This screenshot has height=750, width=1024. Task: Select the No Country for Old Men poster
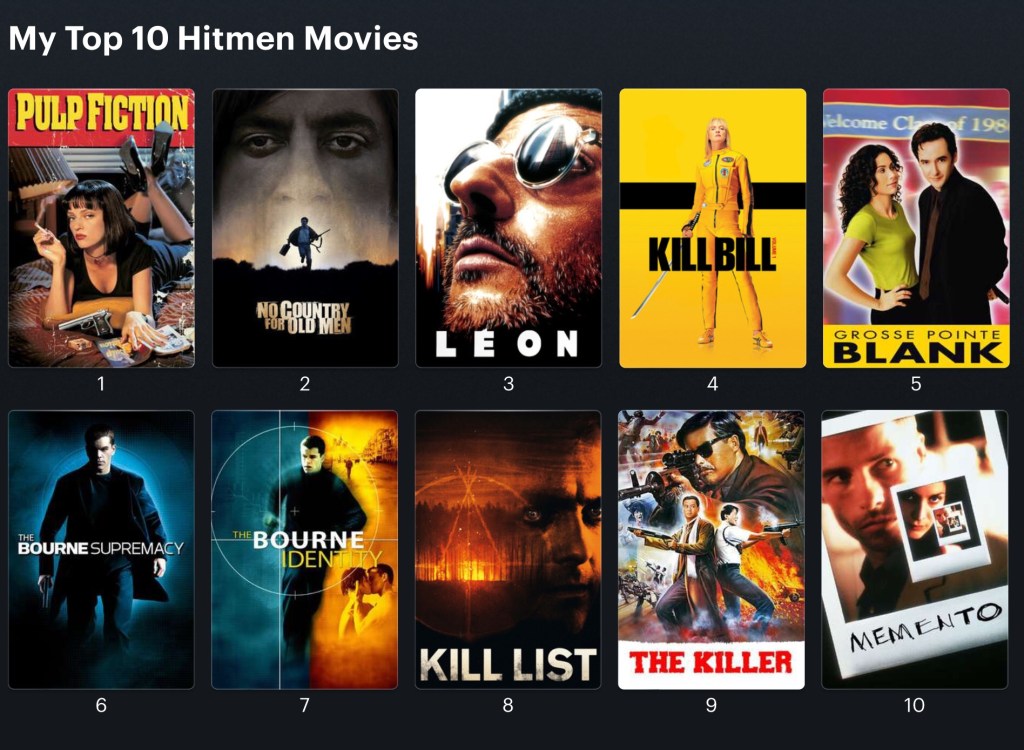(305, 228)
